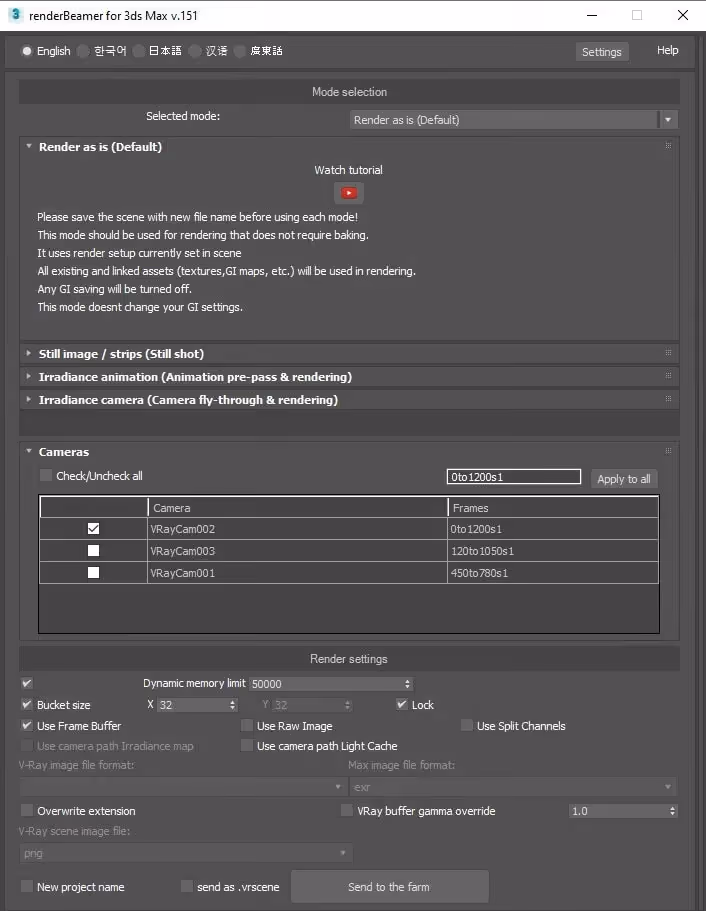706x911 pixels.
Task: Select Japanese language radio button
Action: tap(139, 51)
